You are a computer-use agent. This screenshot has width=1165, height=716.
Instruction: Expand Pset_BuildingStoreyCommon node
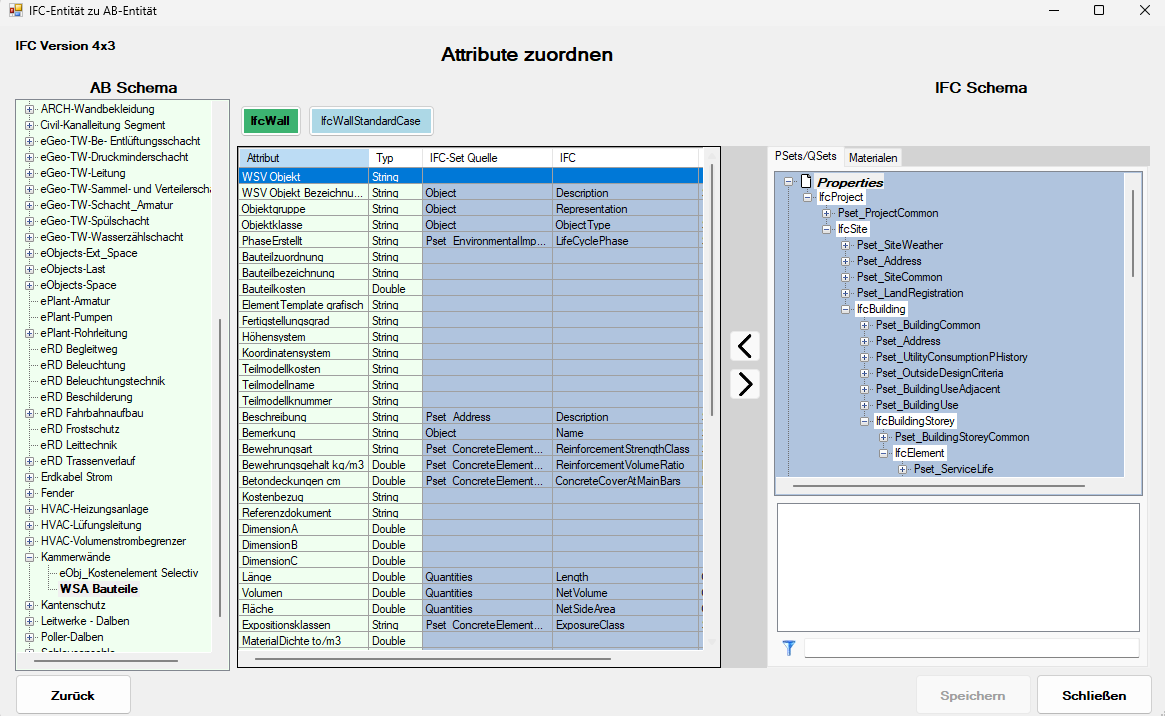(883, 437)
